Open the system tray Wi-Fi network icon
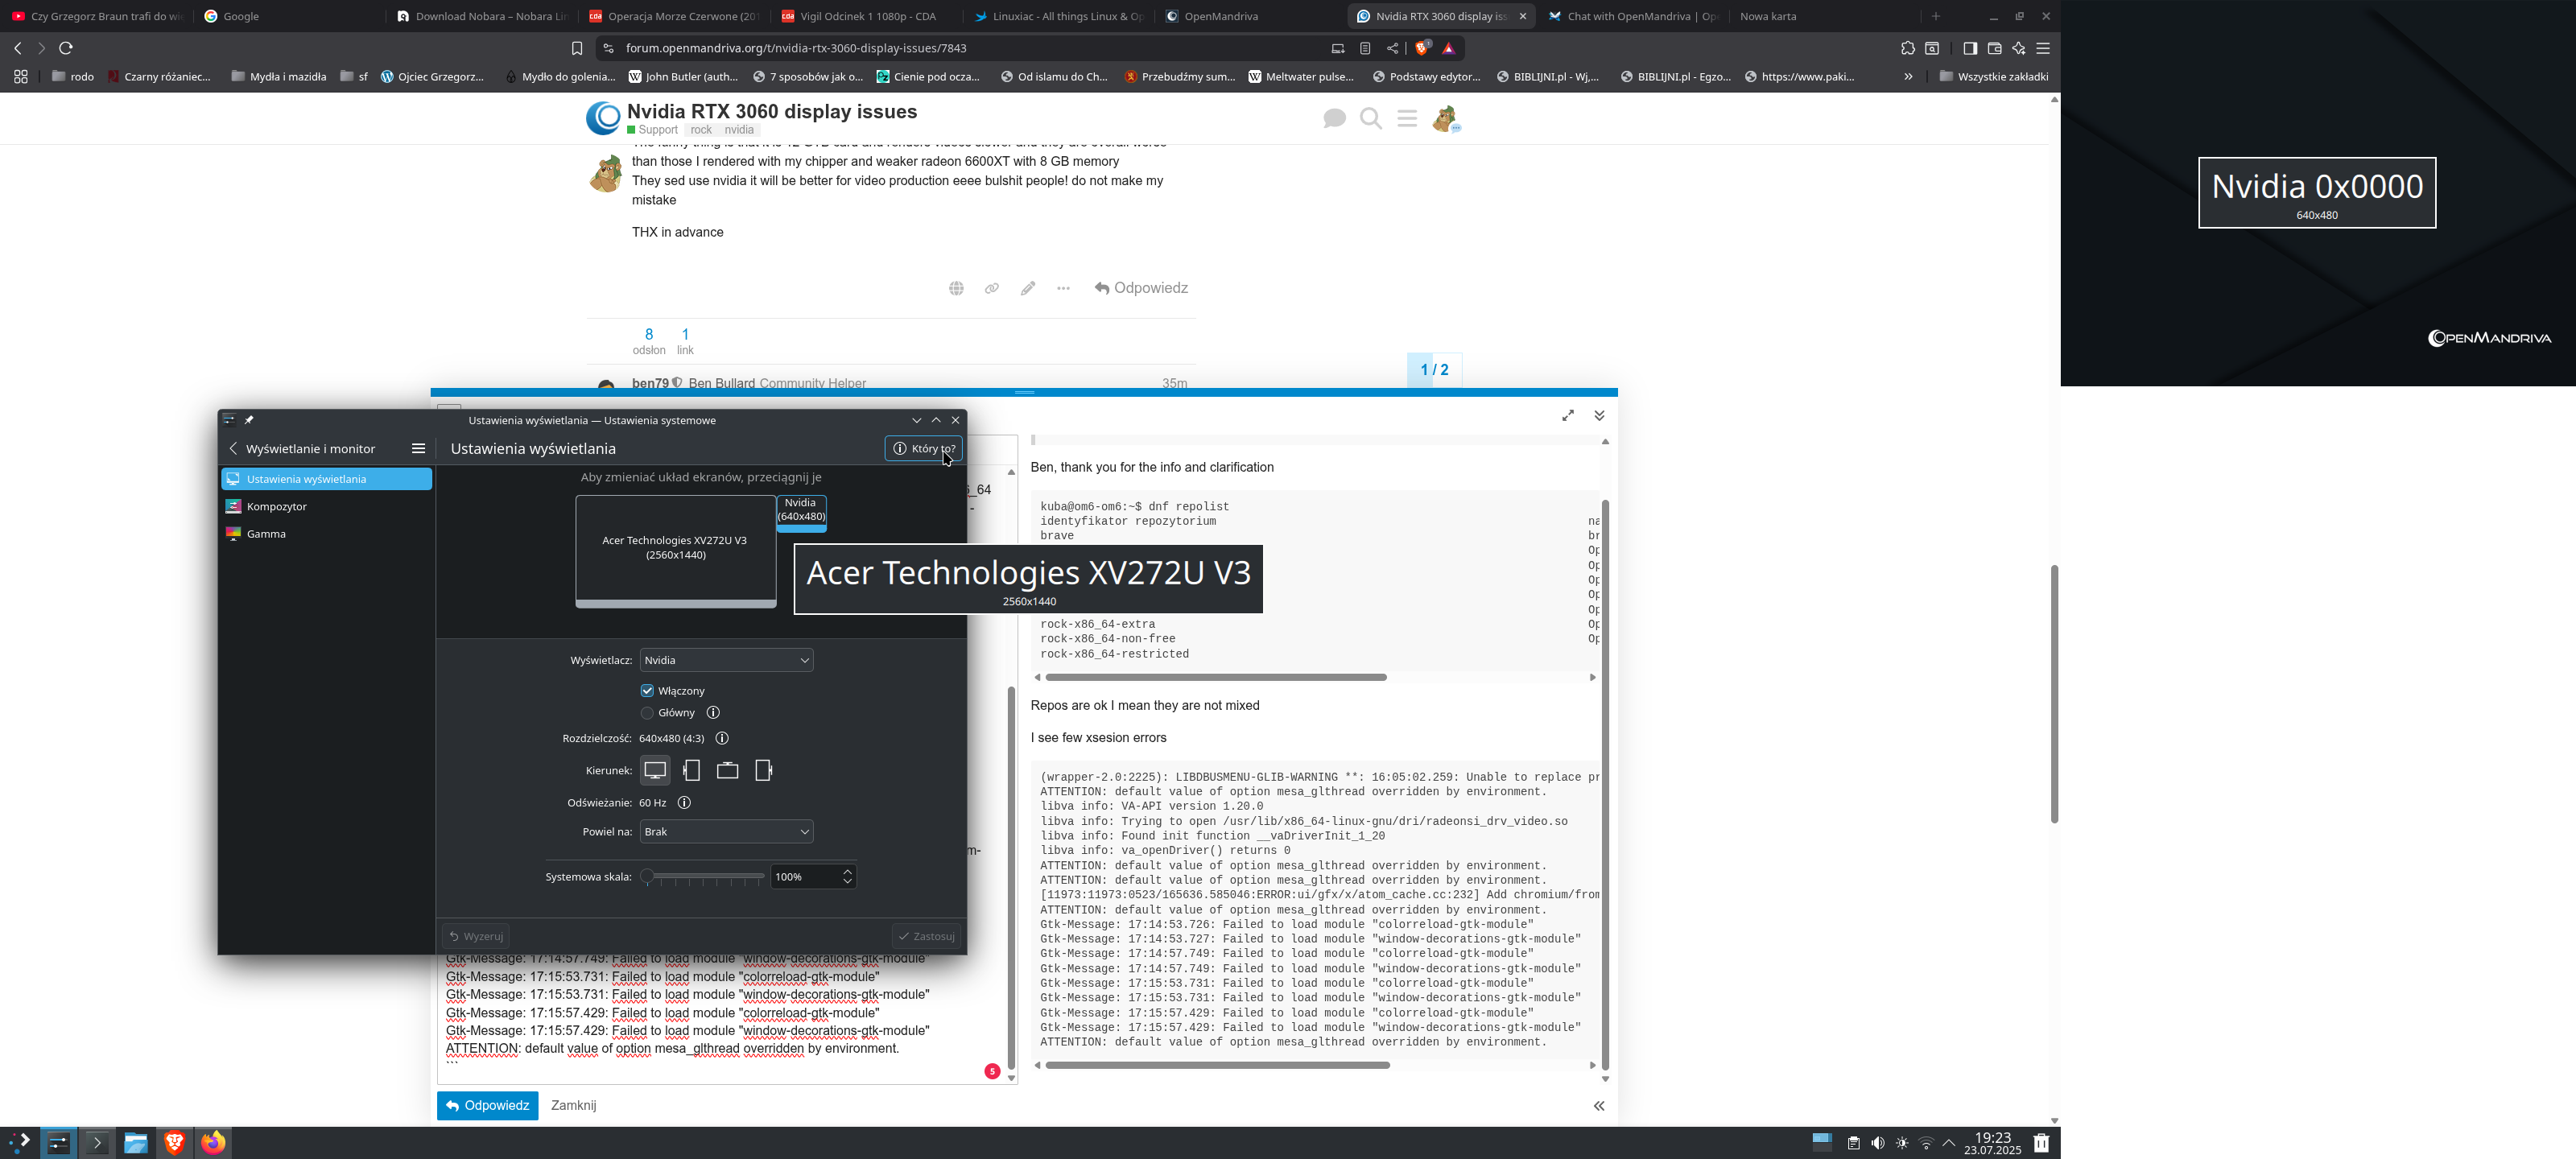The image size is (2576, 1159). tap(1925, 1143)
